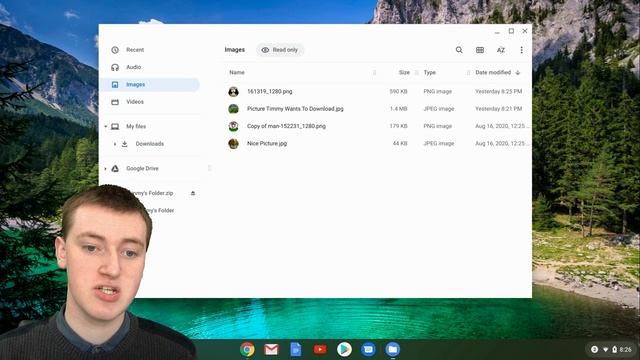Open My files in sidebar
This screenshot has width=640, height=360.
point(136,127)
